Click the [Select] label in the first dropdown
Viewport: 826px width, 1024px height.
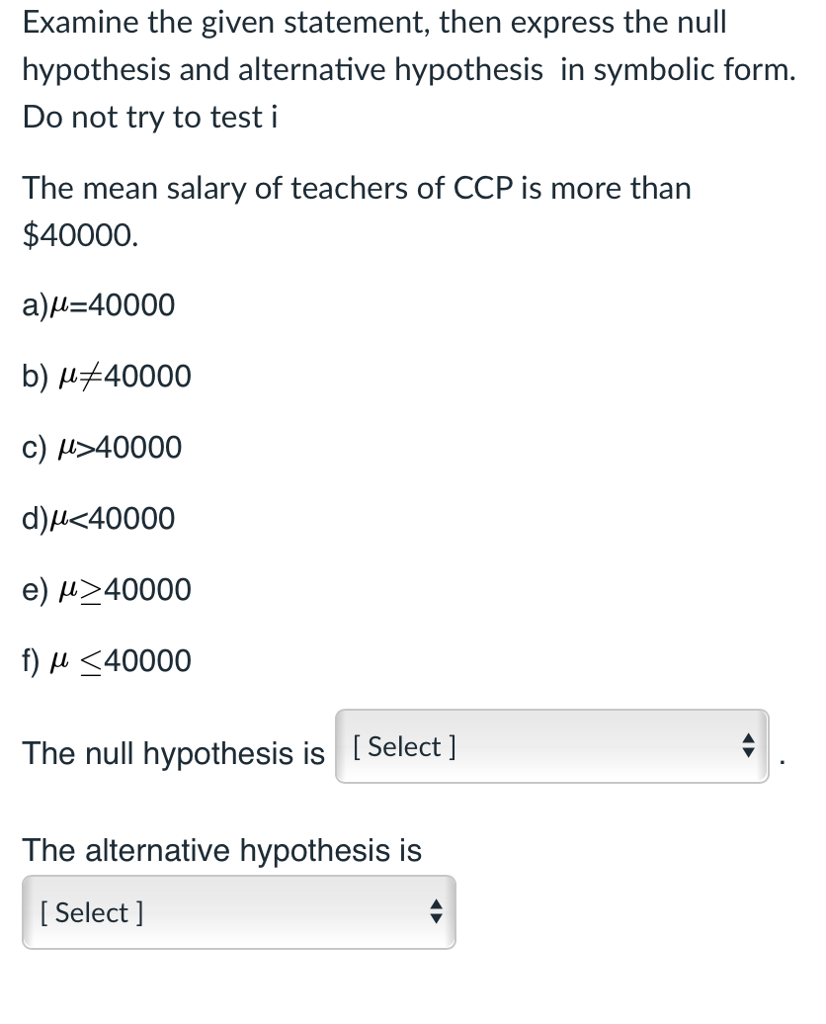pyautogui.click(x=403, y=747)
